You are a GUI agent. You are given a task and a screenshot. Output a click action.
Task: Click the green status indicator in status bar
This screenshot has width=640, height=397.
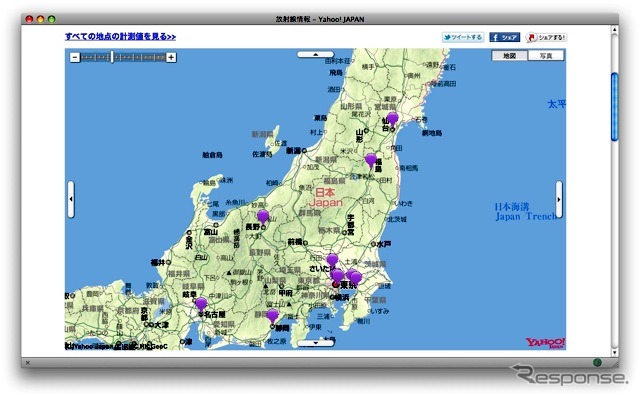[x=597, y=362]
